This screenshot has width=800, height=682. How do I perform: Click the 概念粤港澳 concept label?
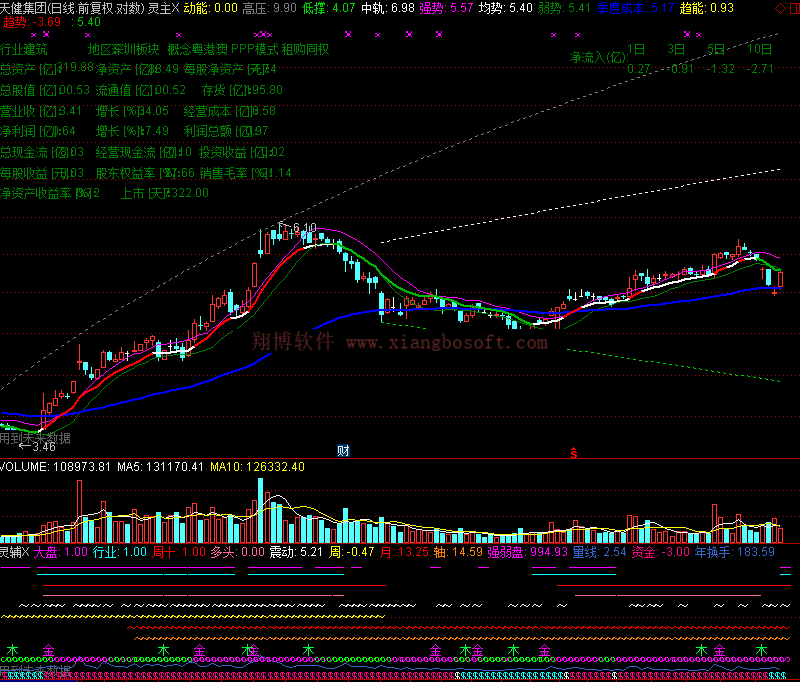coord(197,49)
